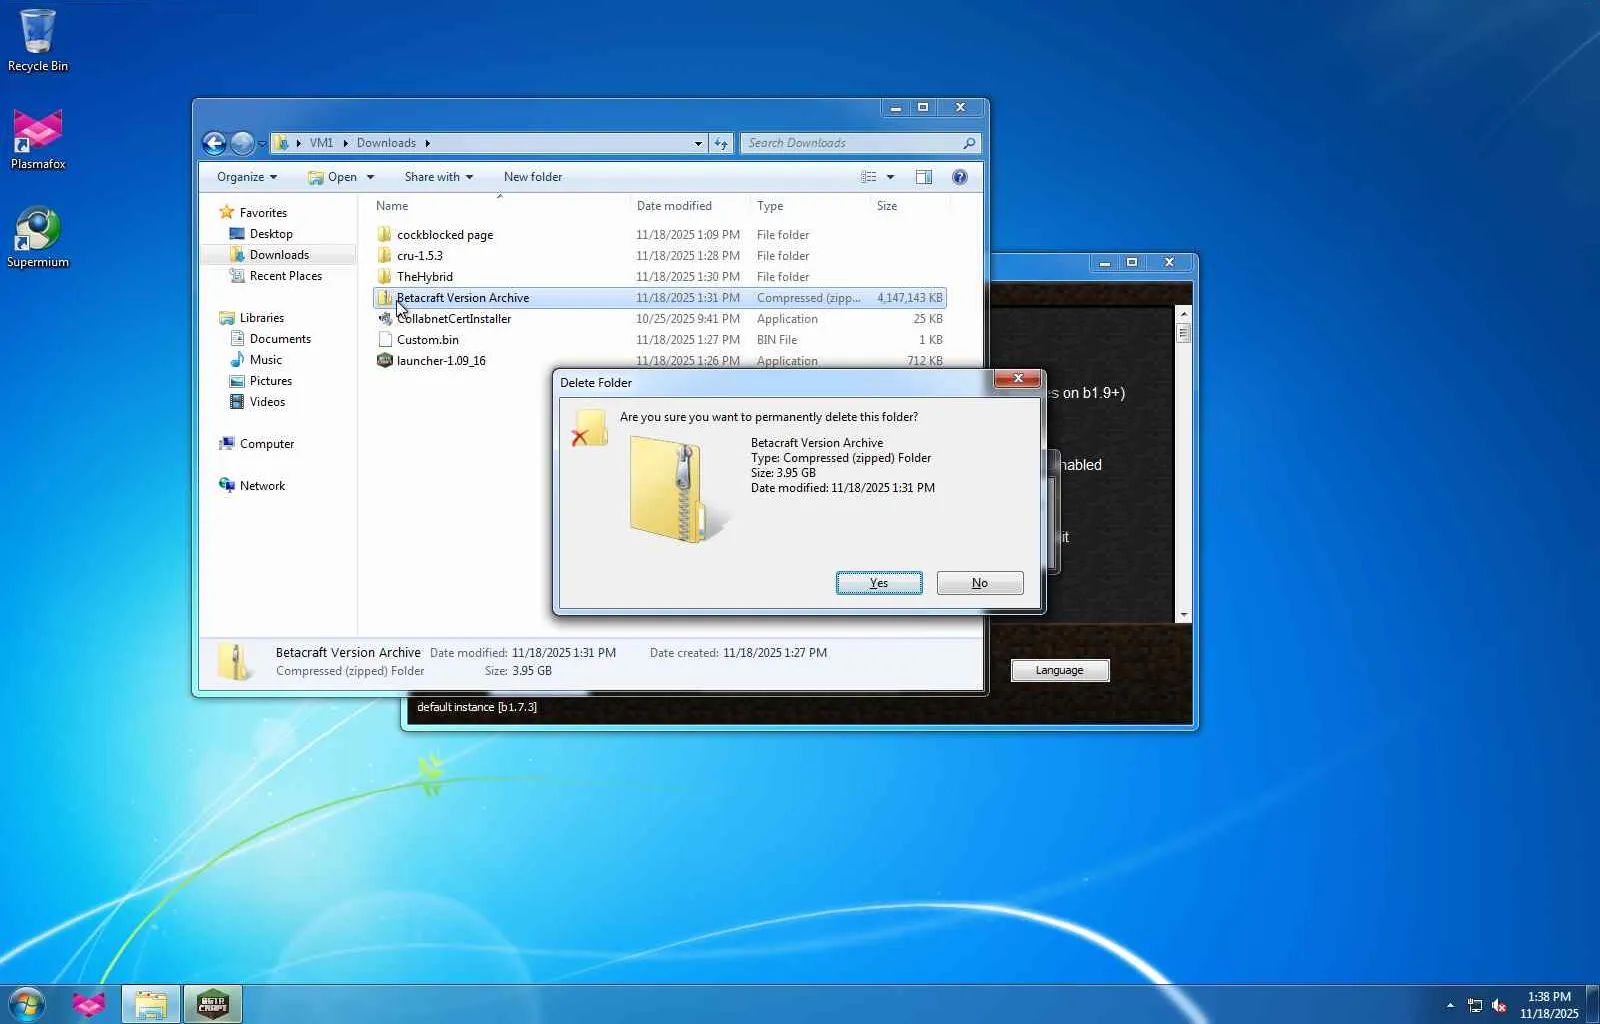Open Explorer help with the question mark
The height and width of the screenshot is (1024, 1600).
point(960,177)
